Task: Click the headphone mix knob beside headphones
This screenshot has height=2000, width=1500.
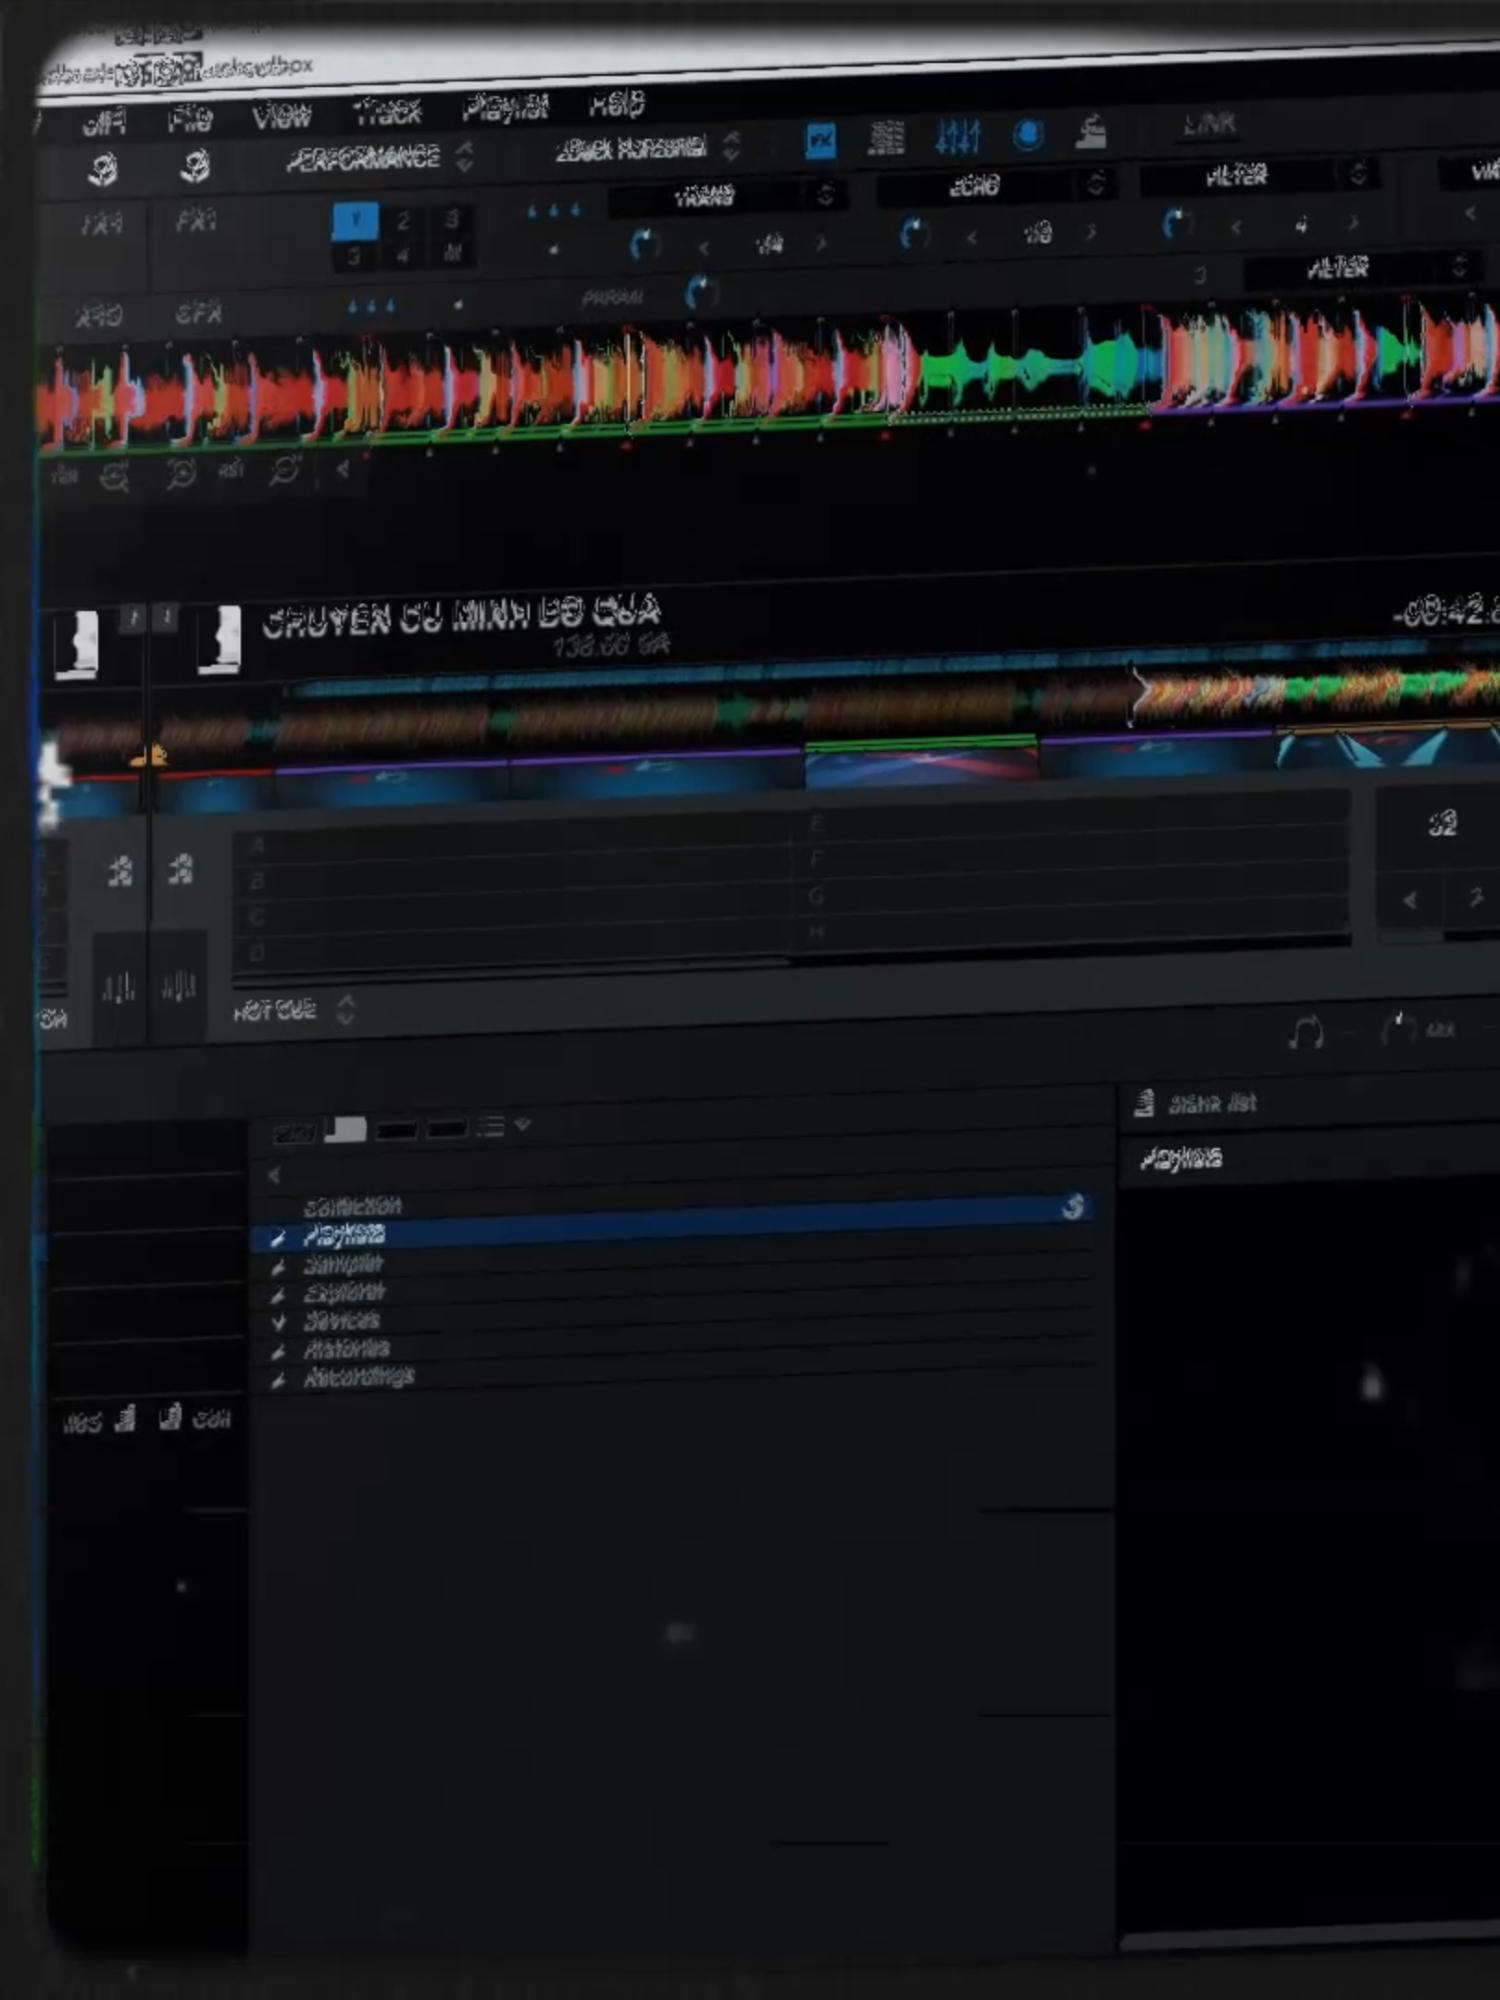Action: [1398, 1029]
